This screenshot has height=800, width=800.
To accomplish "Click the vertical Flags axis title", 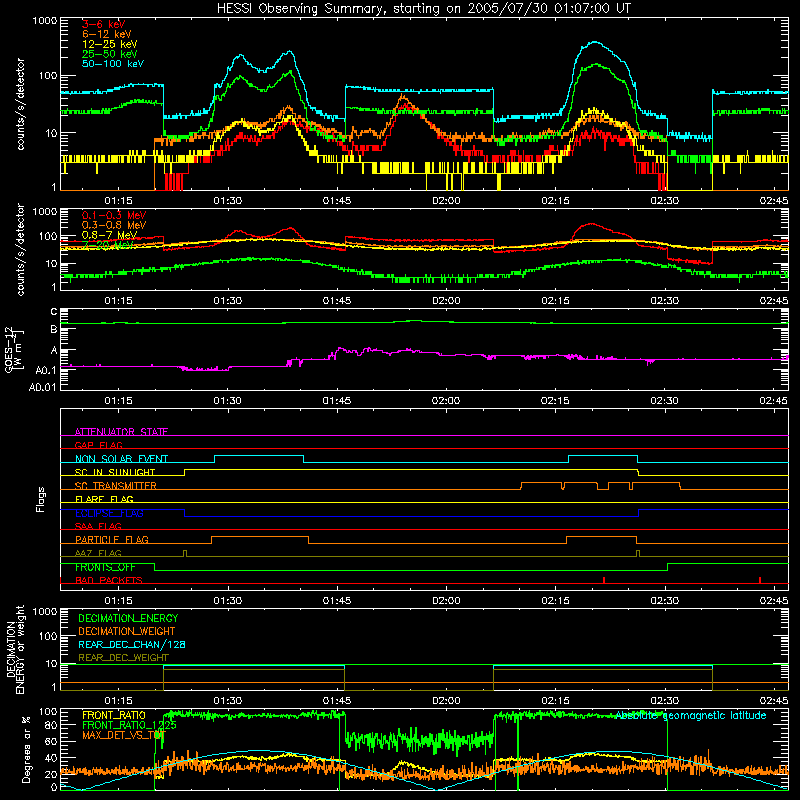I will 40,499.
